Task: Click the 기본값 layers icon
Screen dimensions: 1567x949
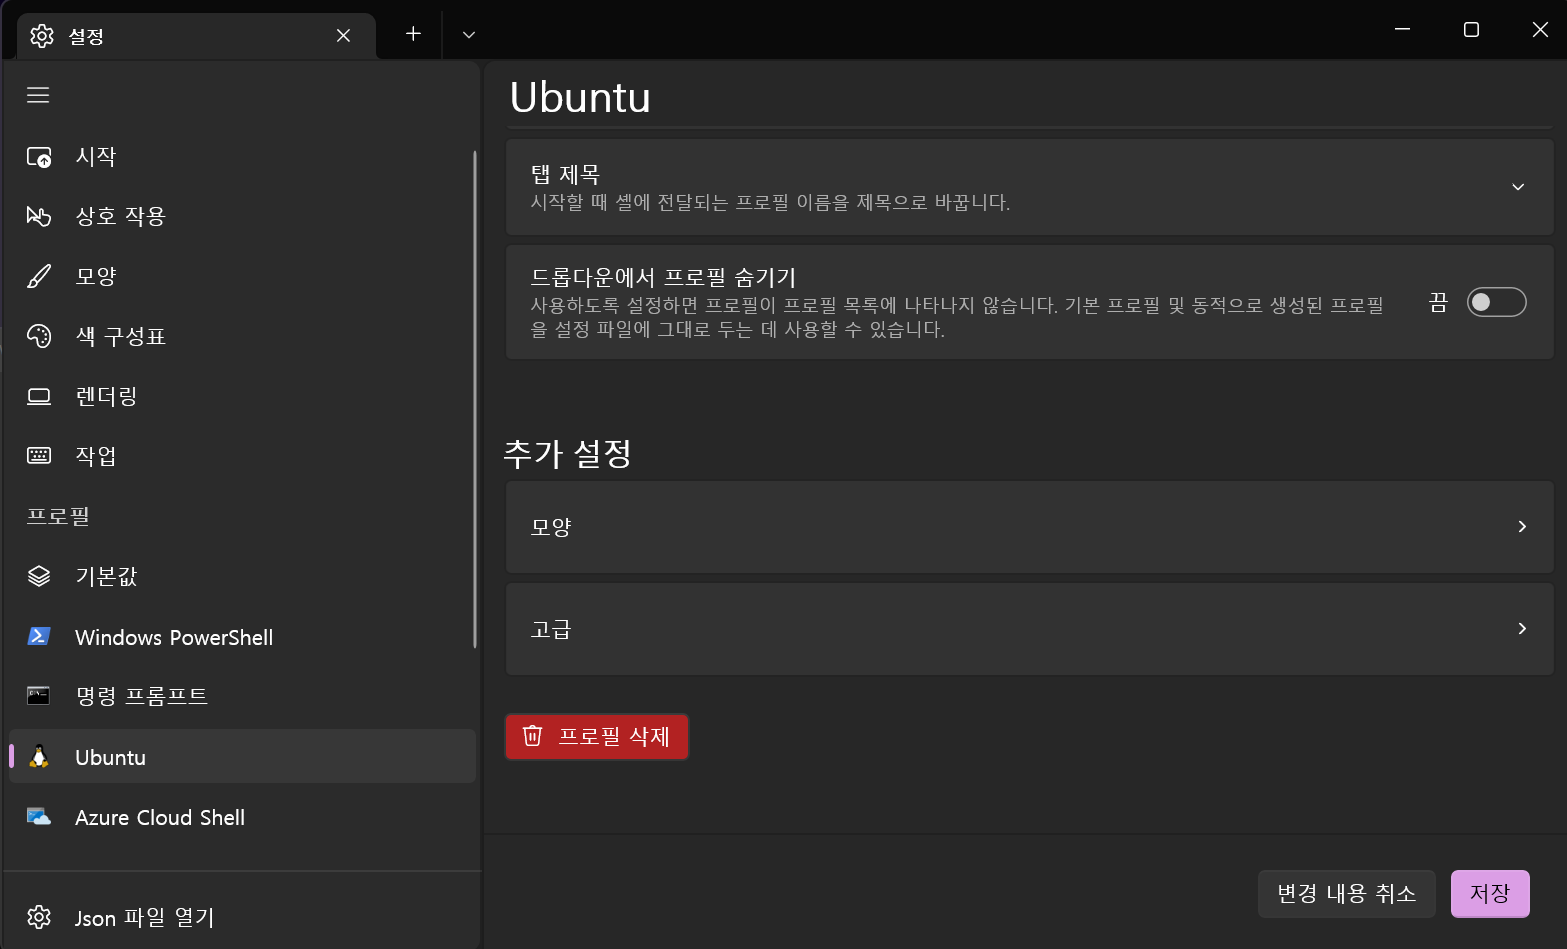Action: click(x=39, y=576)
